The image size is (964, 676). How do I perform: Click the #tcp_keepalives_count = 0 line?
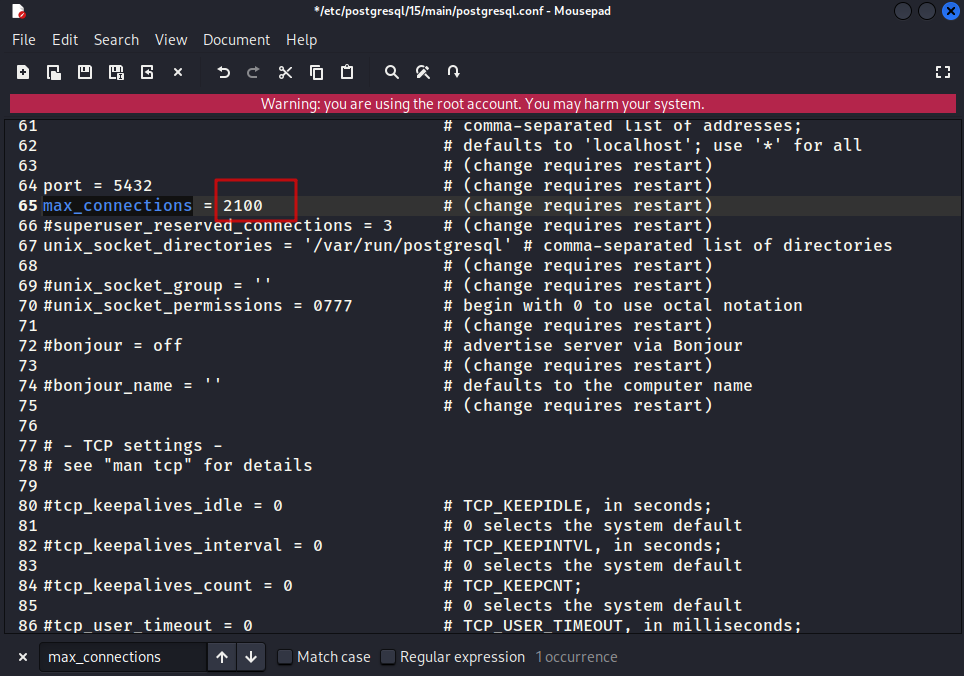168,586
